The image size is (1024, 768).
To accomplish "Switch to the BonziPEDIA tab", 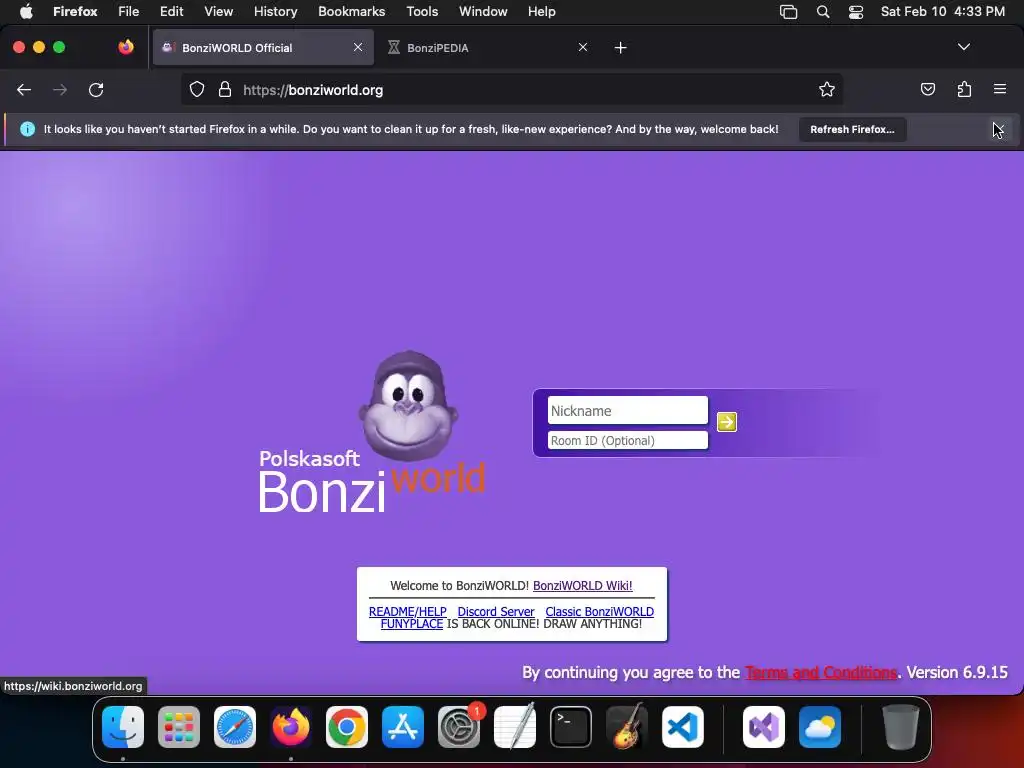I will [488, 47].
